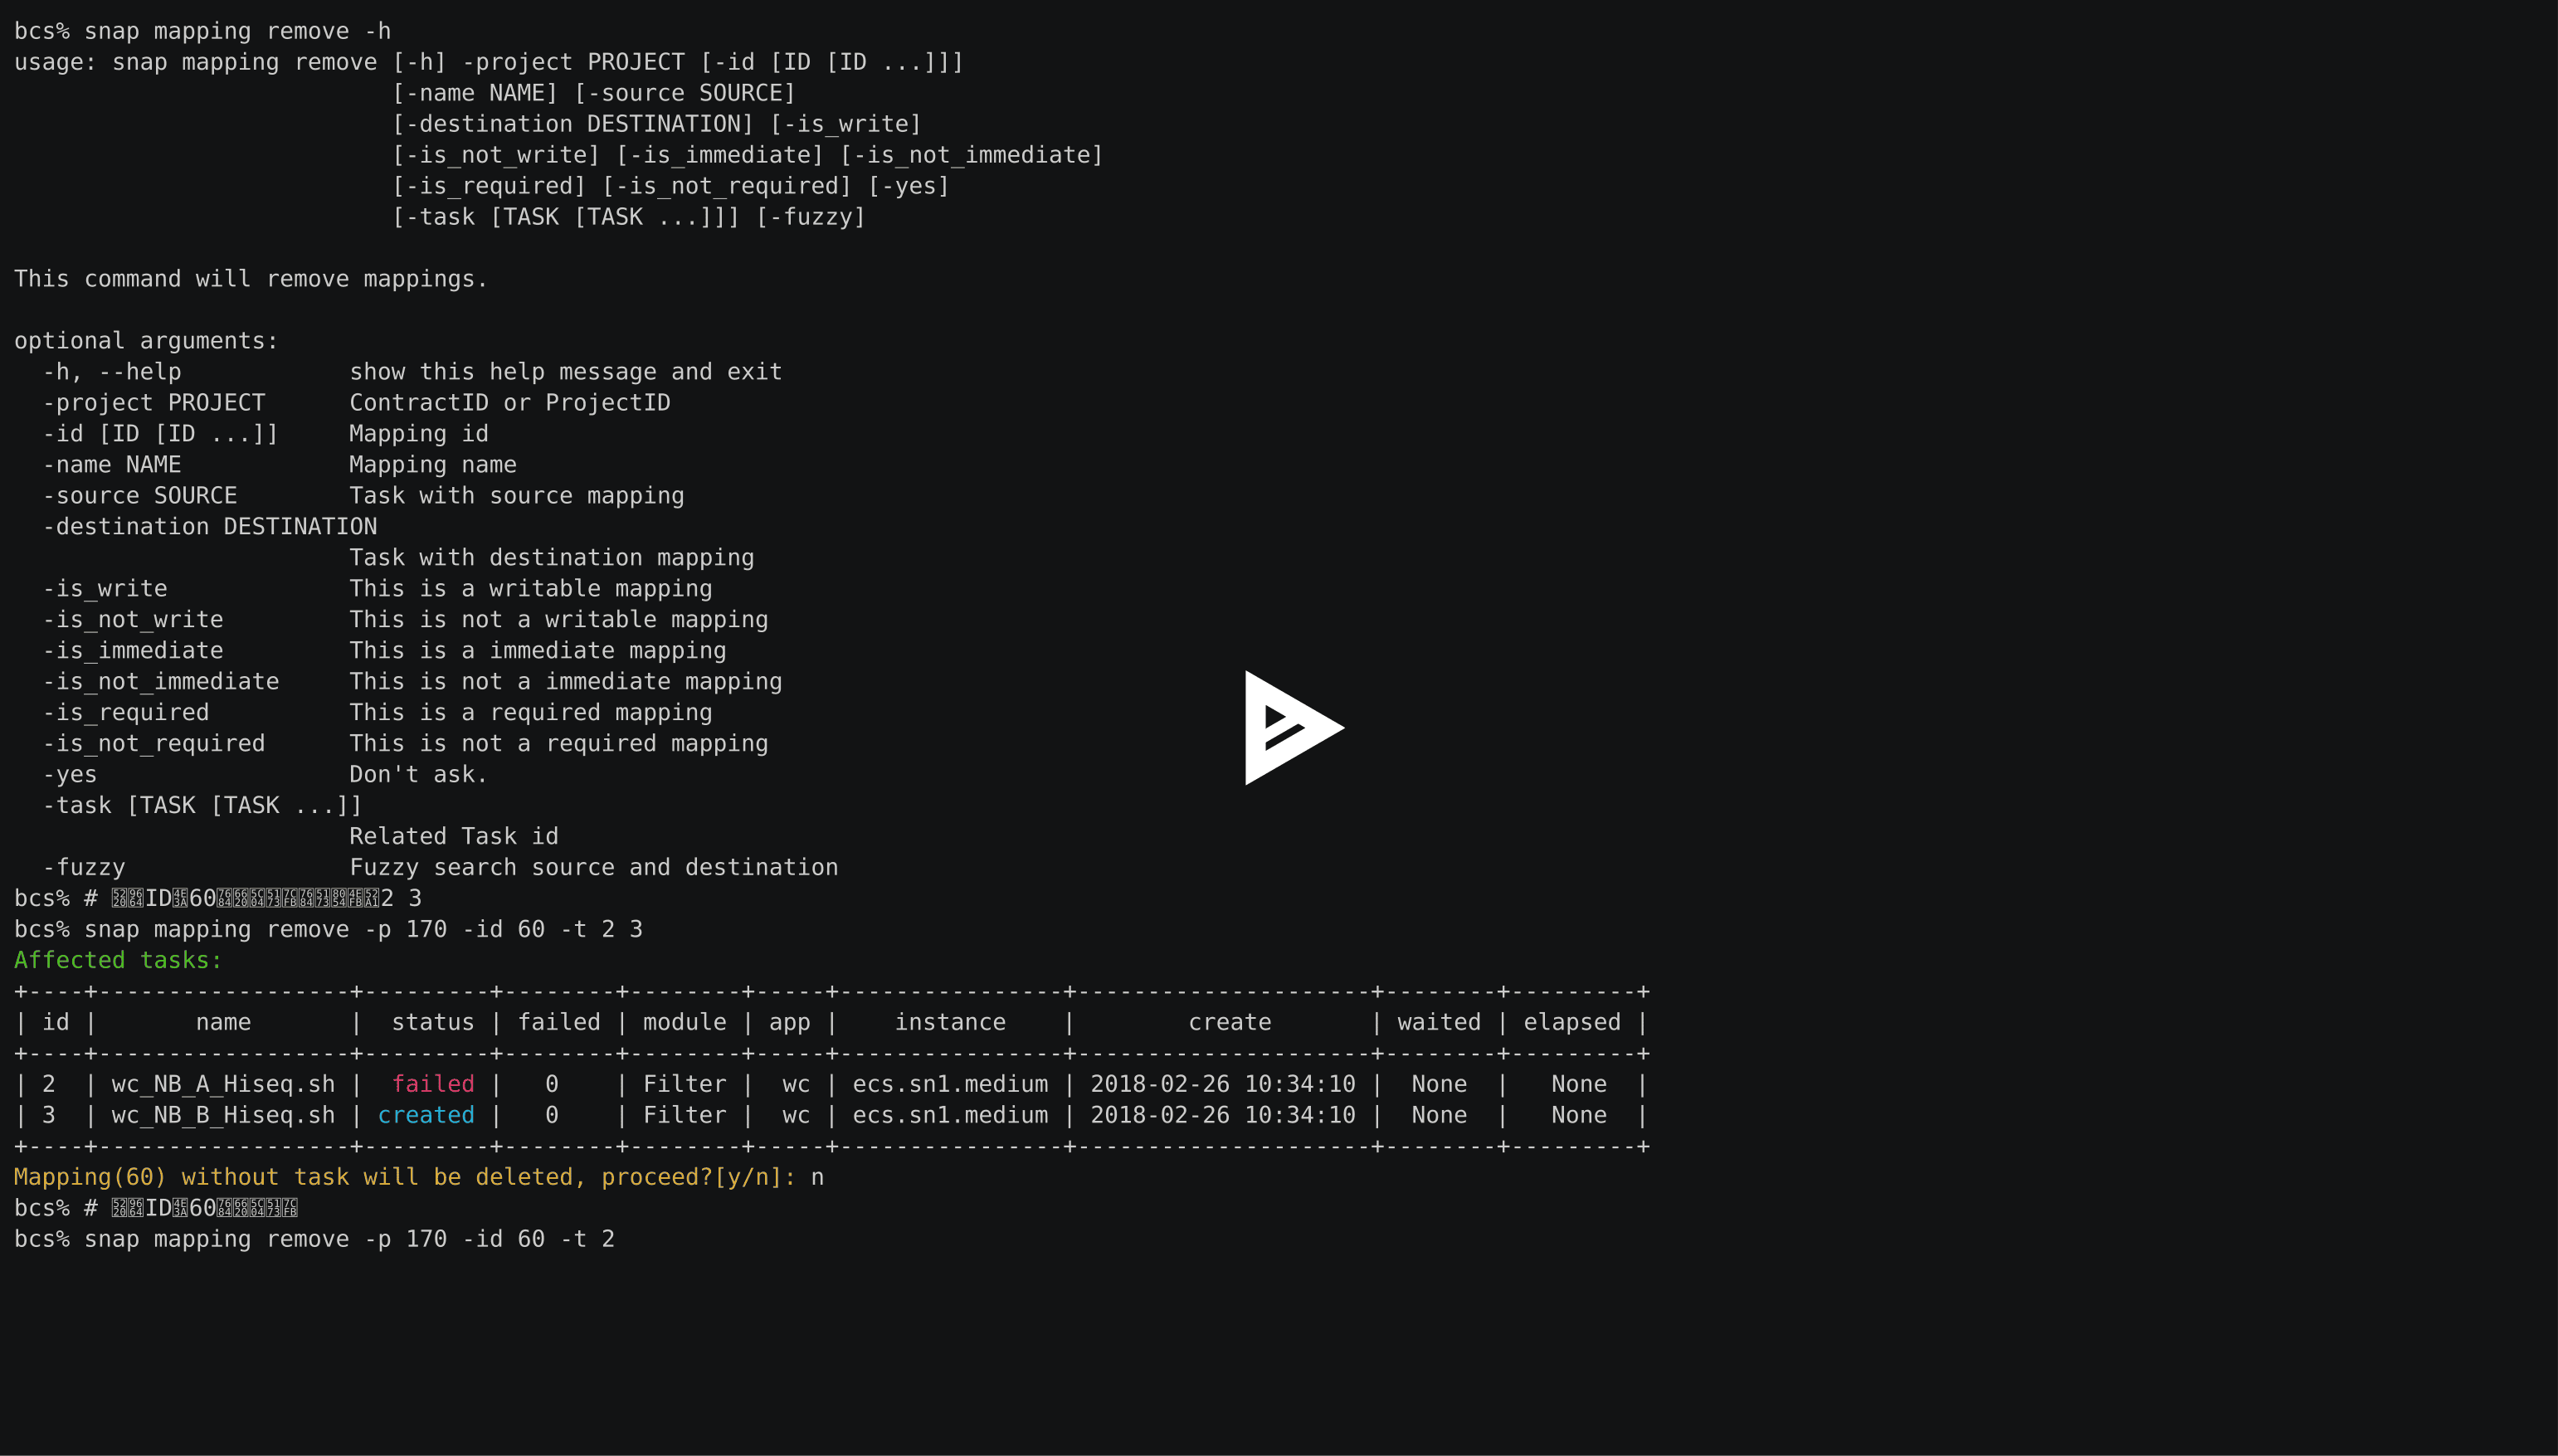Click the '-yes' option 'Don't ask.' line
The image size is (2558, 1456).
[265, 774]
